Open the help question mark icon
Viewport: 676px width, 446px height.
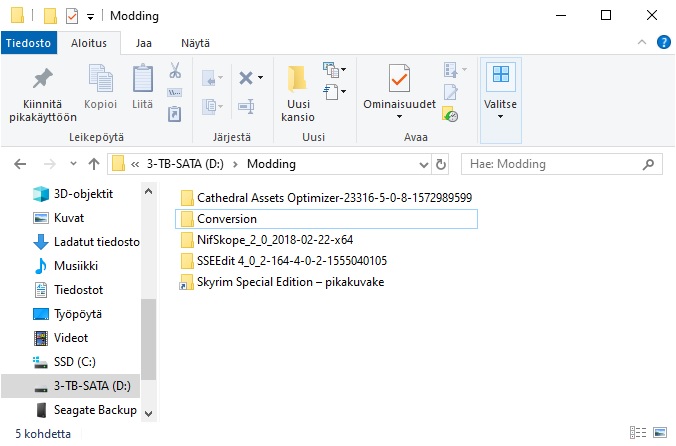pos(663,42)
